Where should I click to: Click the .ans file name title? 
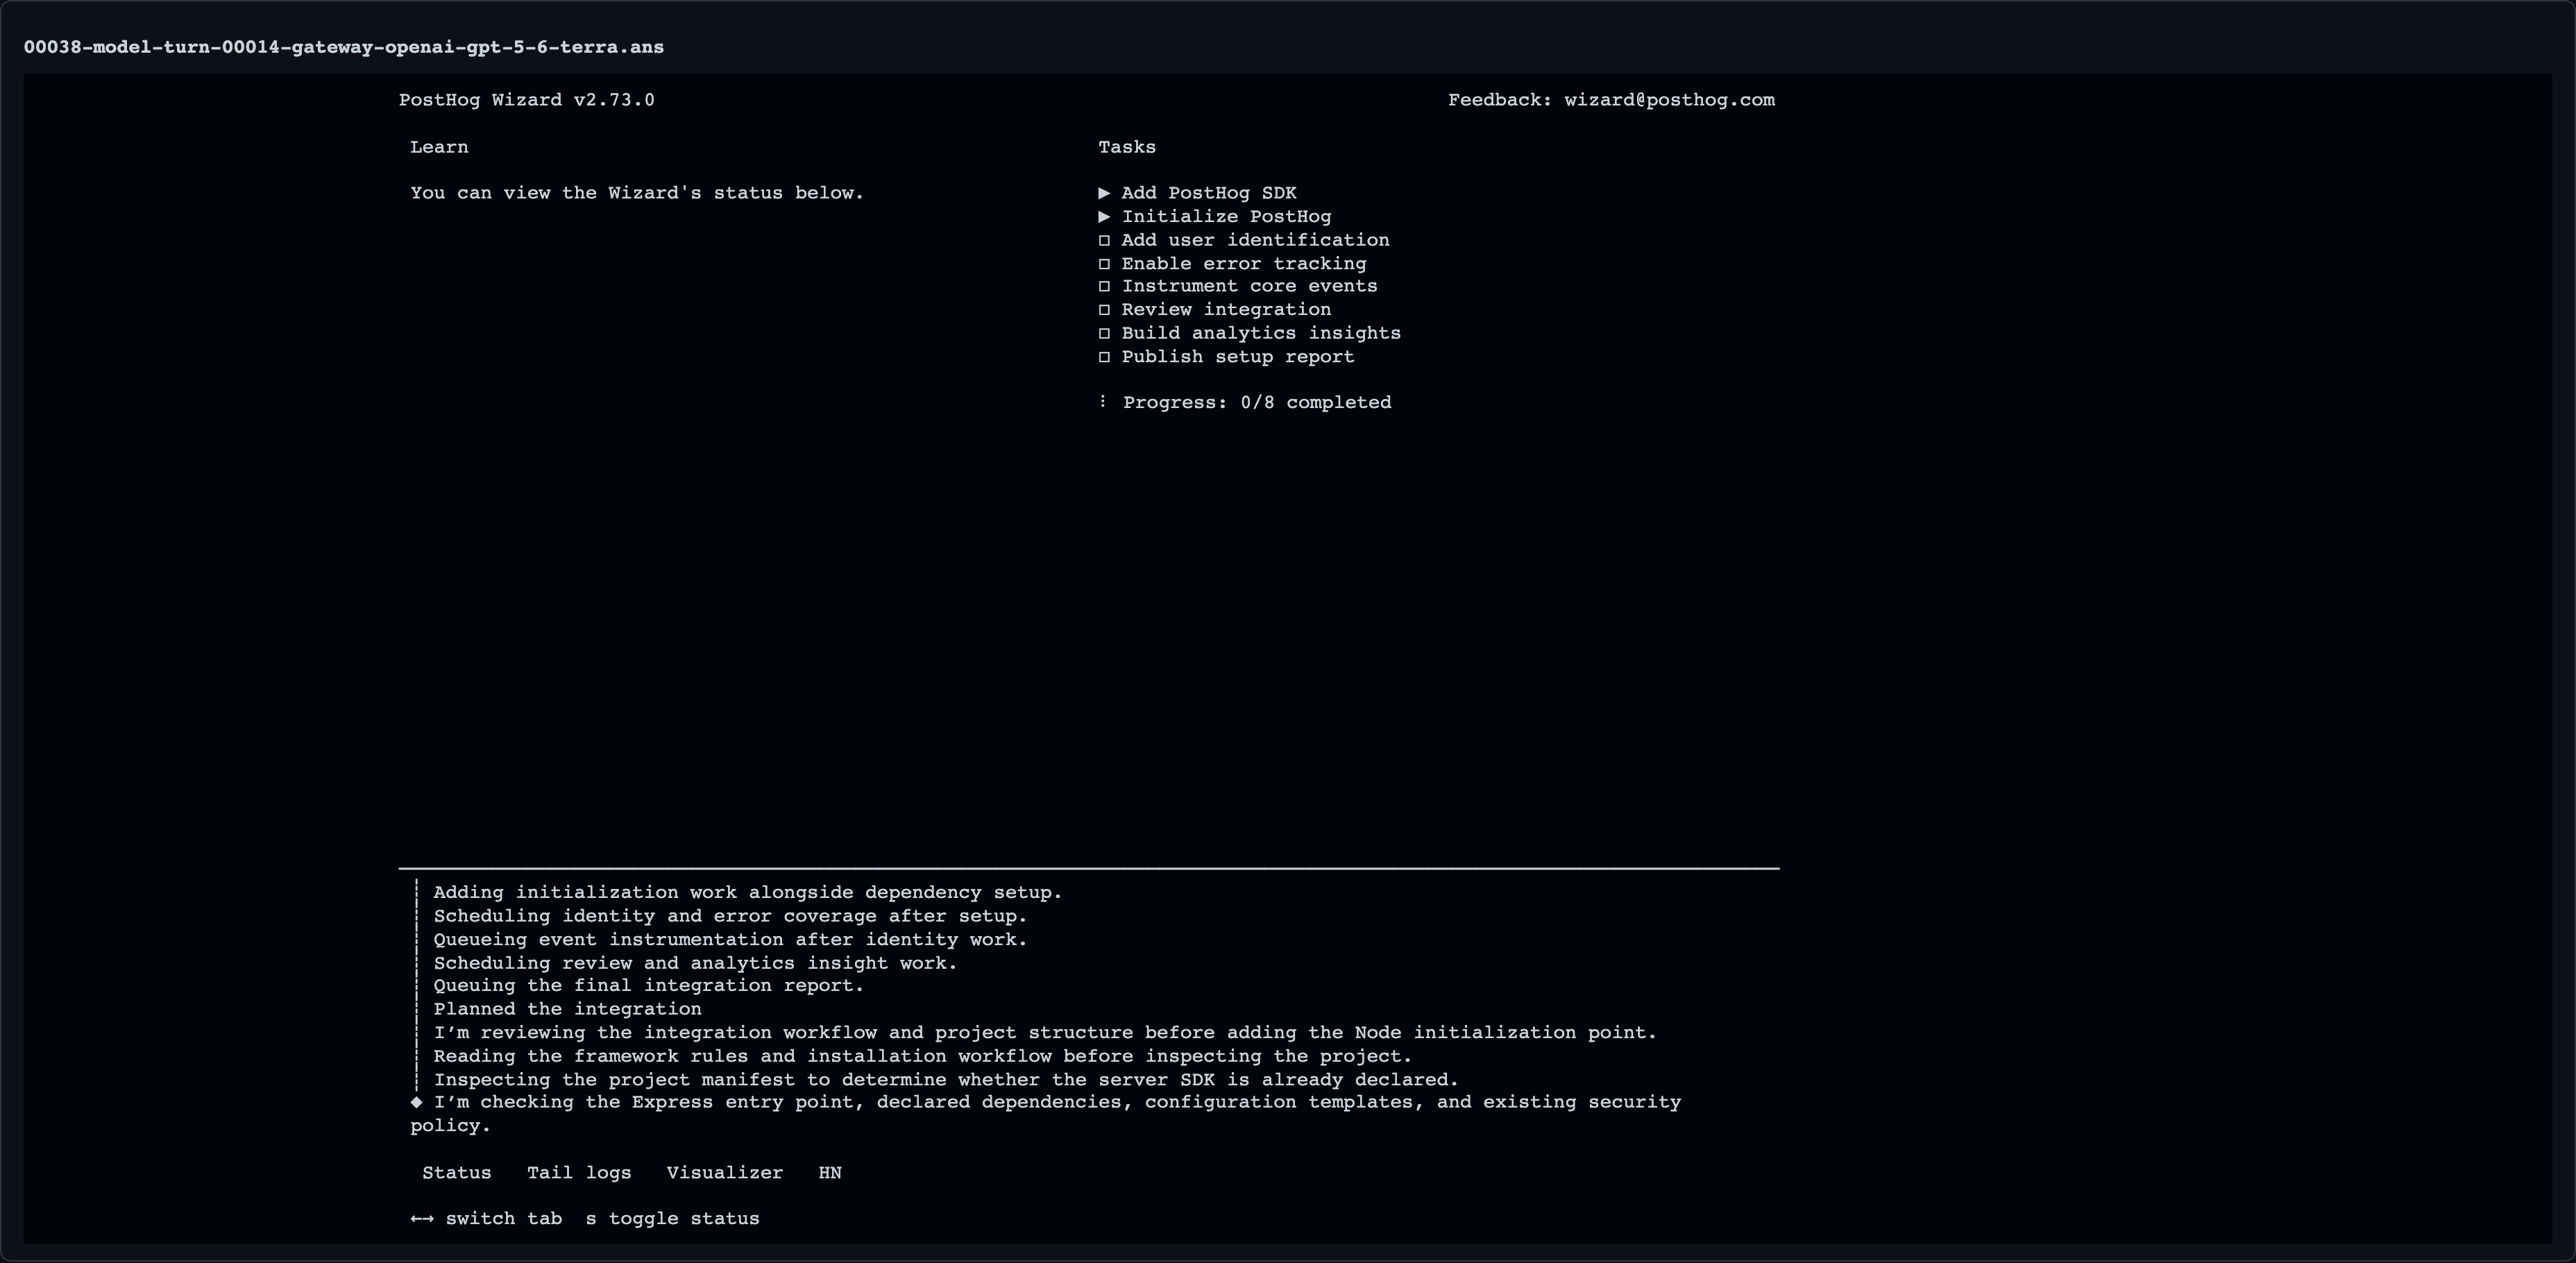point(344,47)
